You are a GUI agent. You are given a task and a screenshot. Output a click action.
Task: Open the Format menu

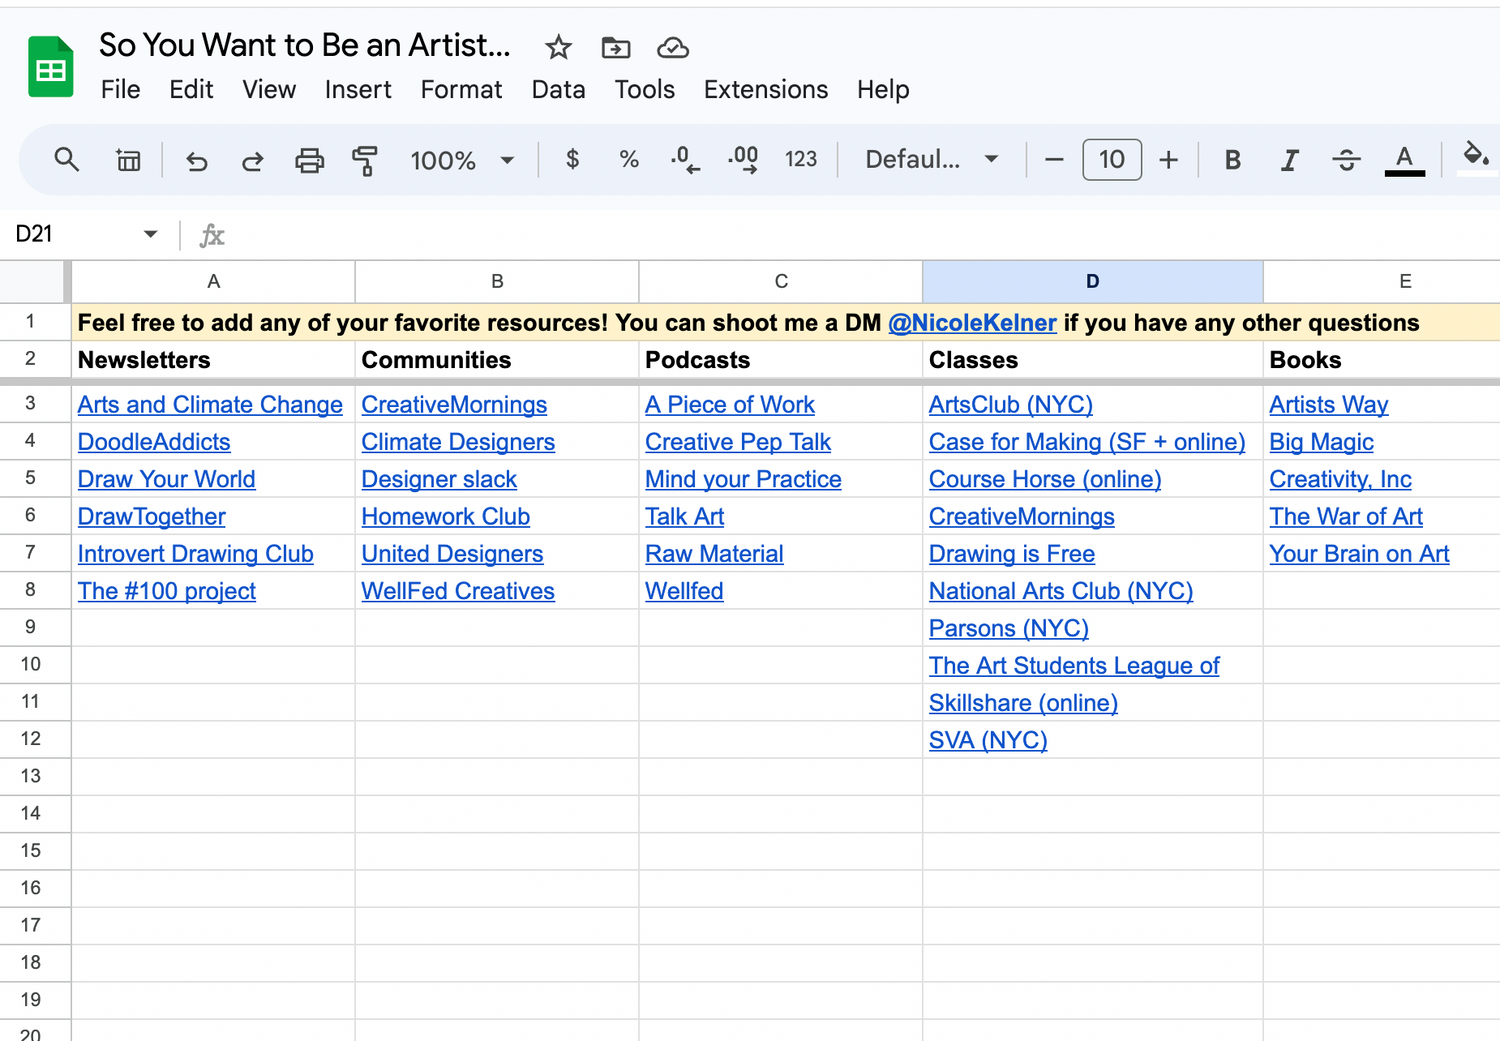[x=461, y=90]
